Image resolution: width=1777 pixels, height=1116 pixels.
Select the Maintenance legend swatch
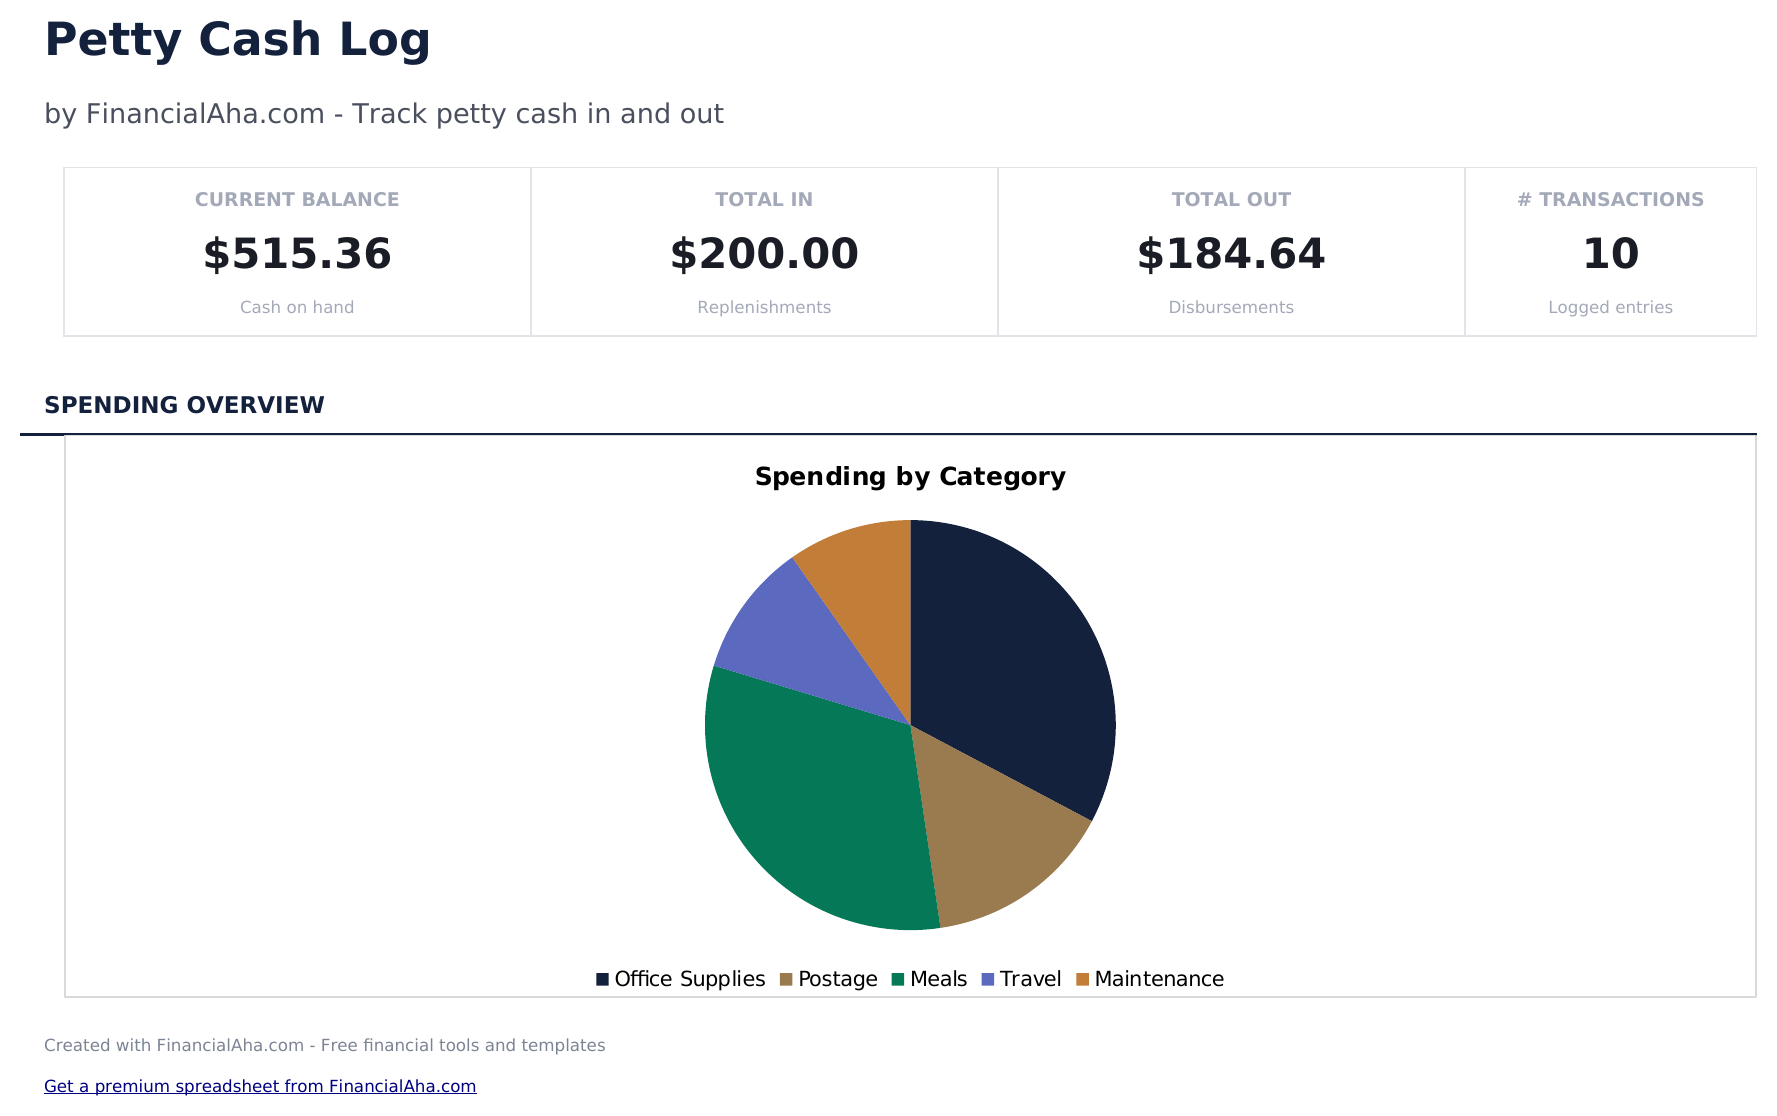1084,979
